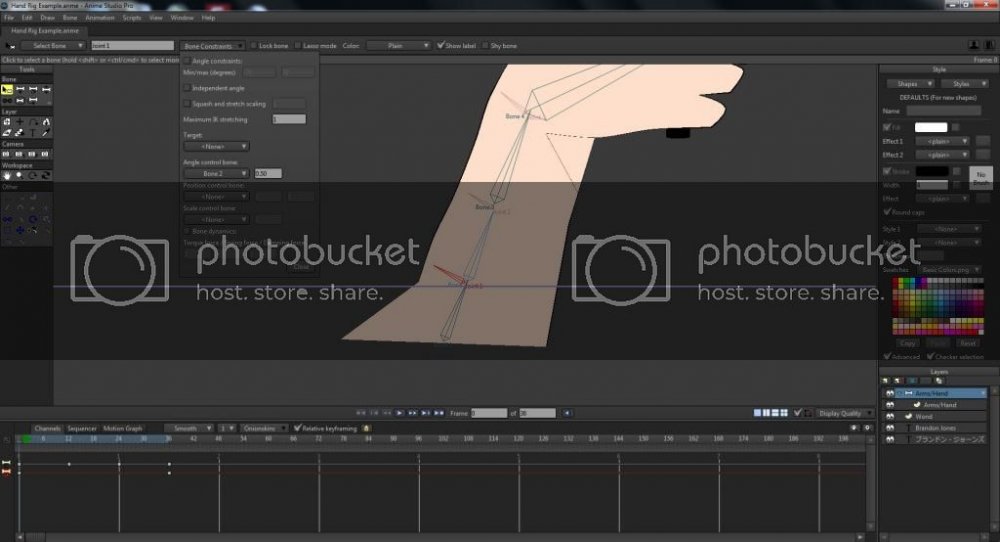This screenshot has height=542, width=1000.
Task: Open the Select Bone tool dropdown
Action: coord(53,46)
